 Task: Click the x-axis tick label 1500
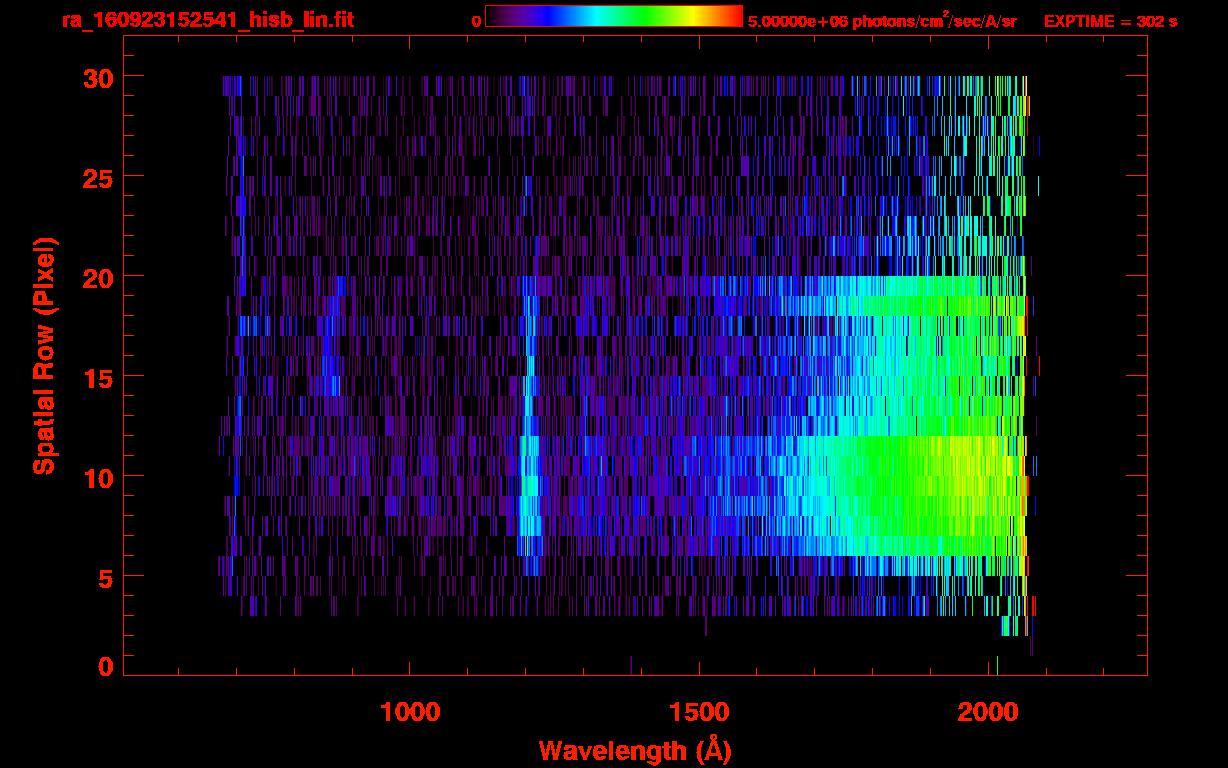pos(700,712)
